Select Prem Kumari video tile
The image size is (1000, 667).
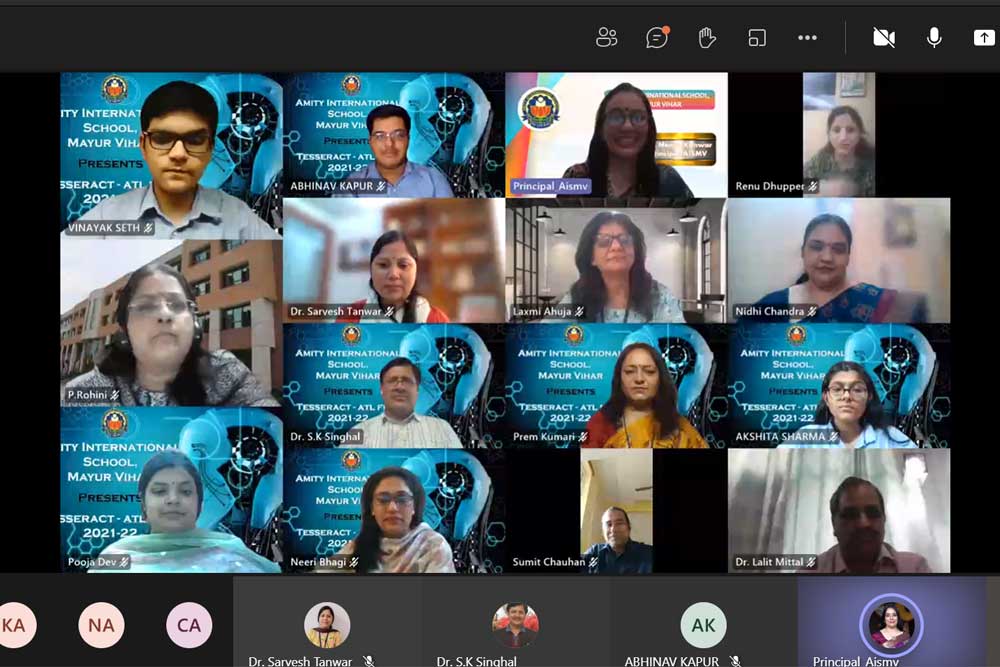tap(616, 386)
